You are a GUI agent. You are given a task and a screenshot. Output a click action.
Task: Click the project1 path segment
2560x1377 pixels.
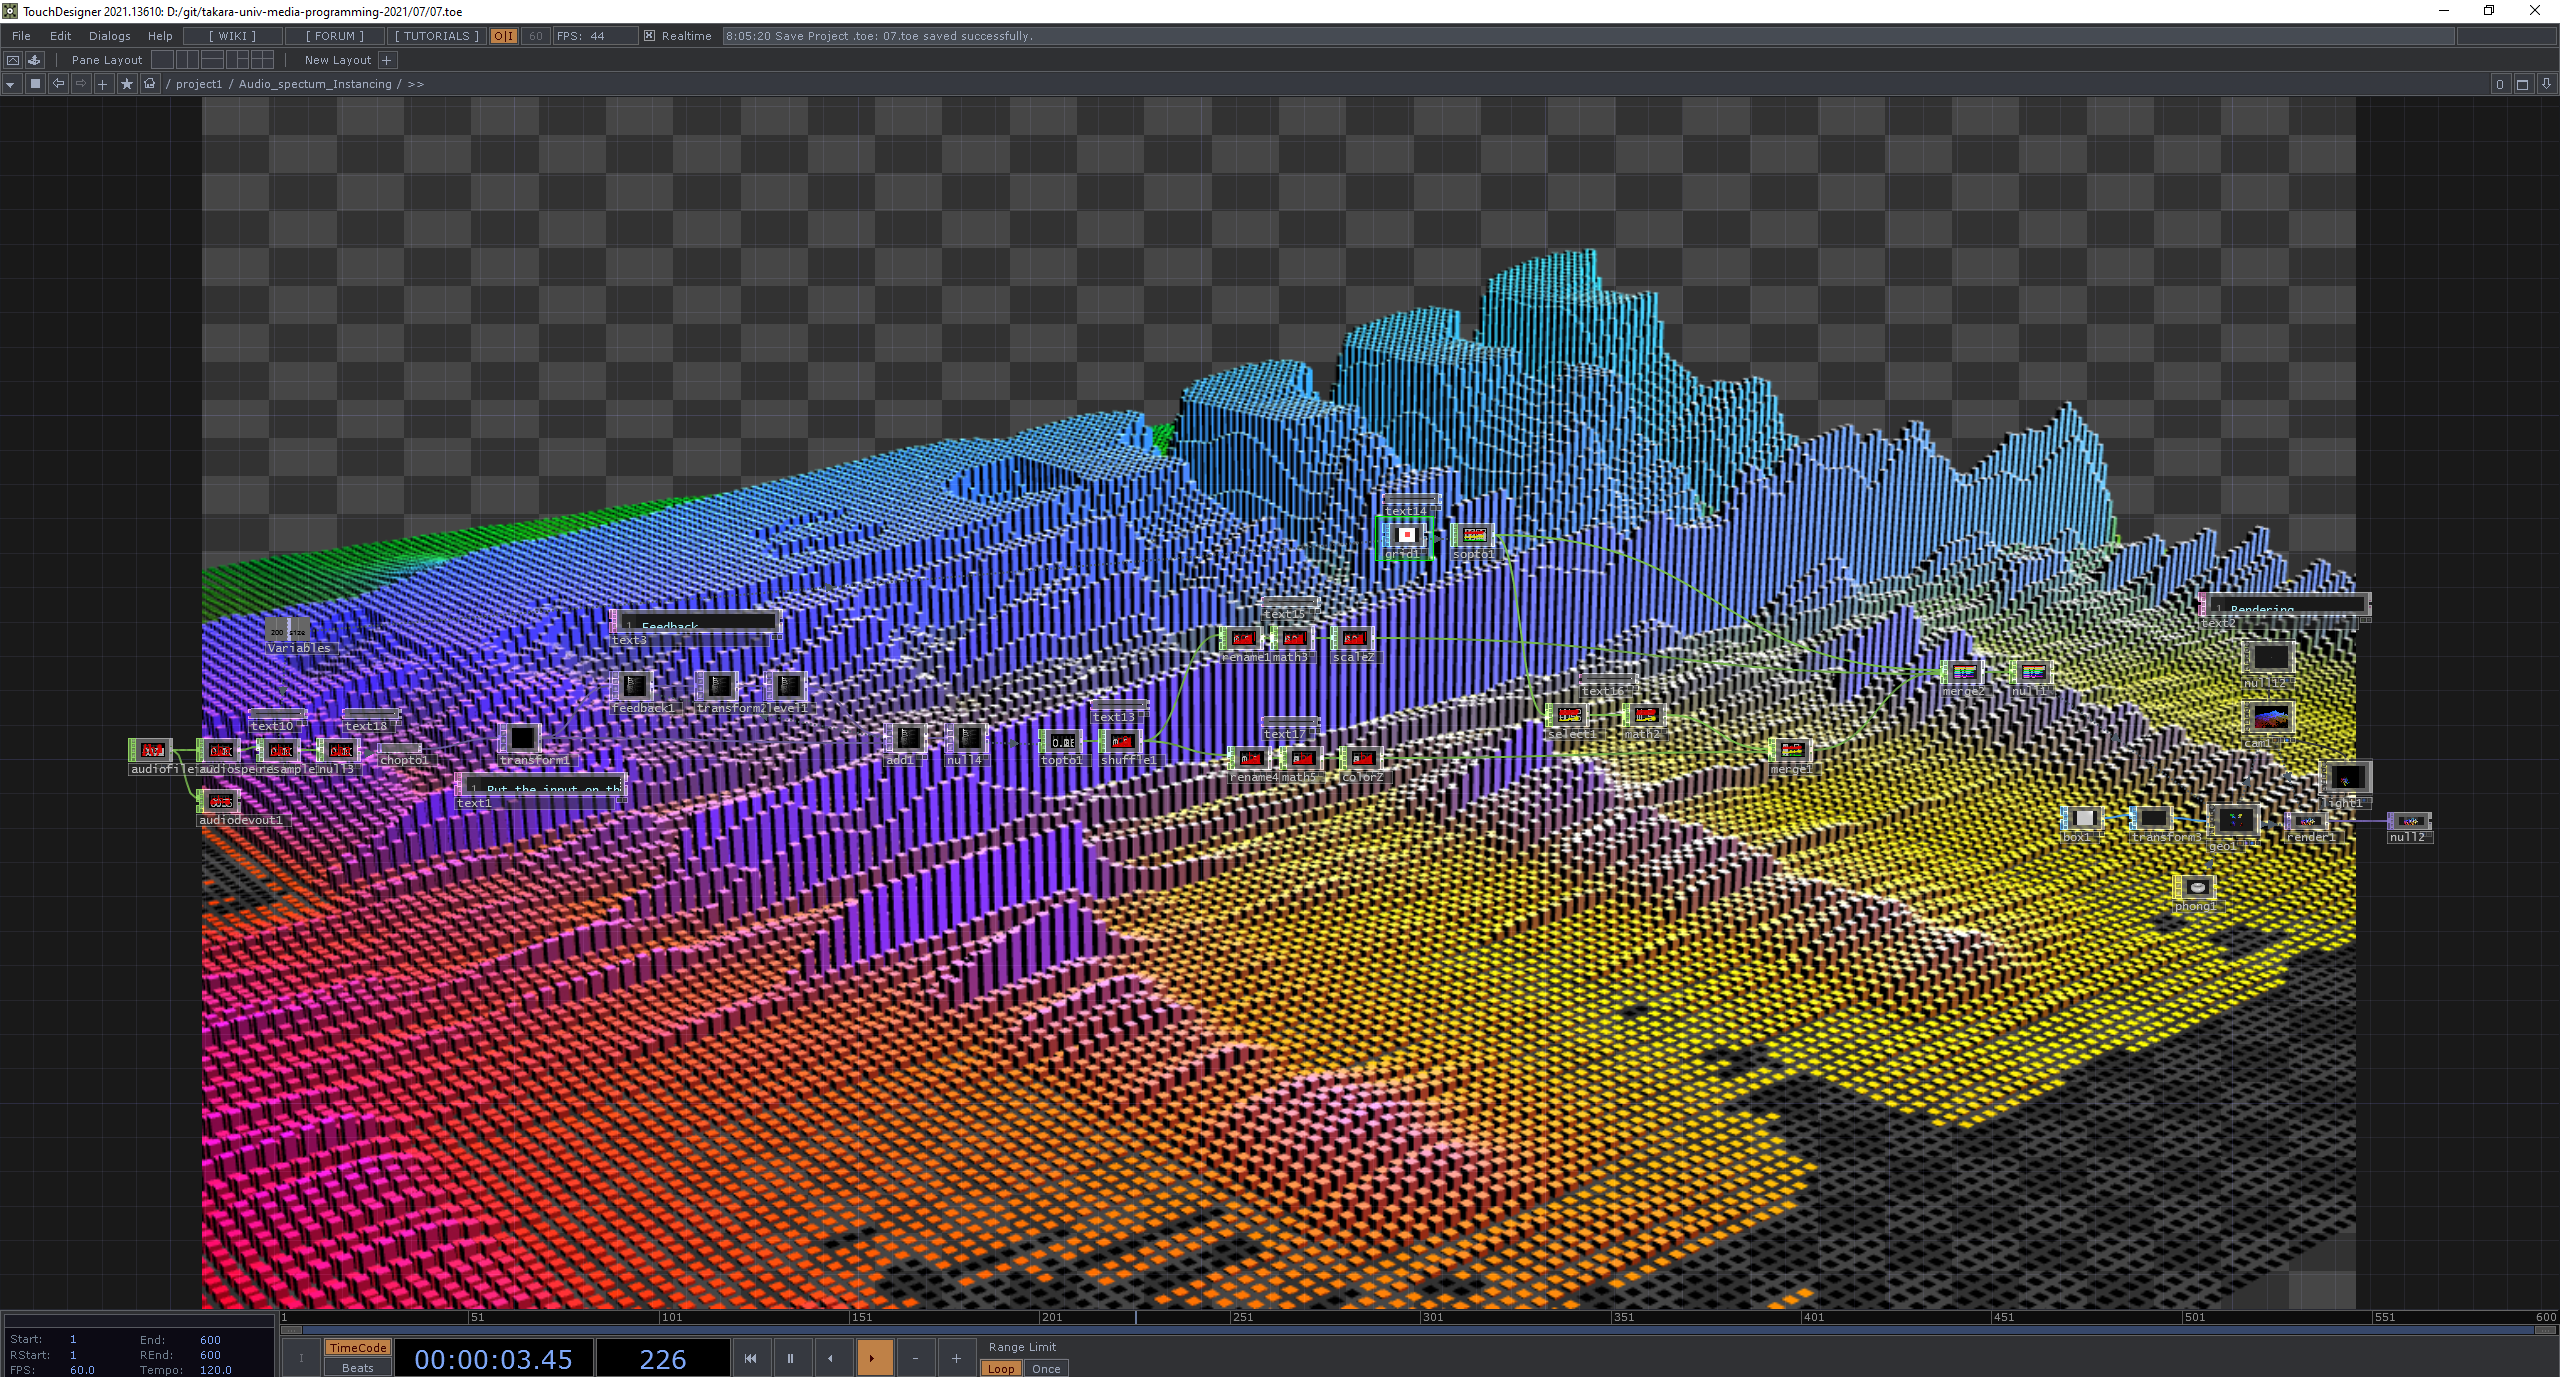(x=199, y=84)
